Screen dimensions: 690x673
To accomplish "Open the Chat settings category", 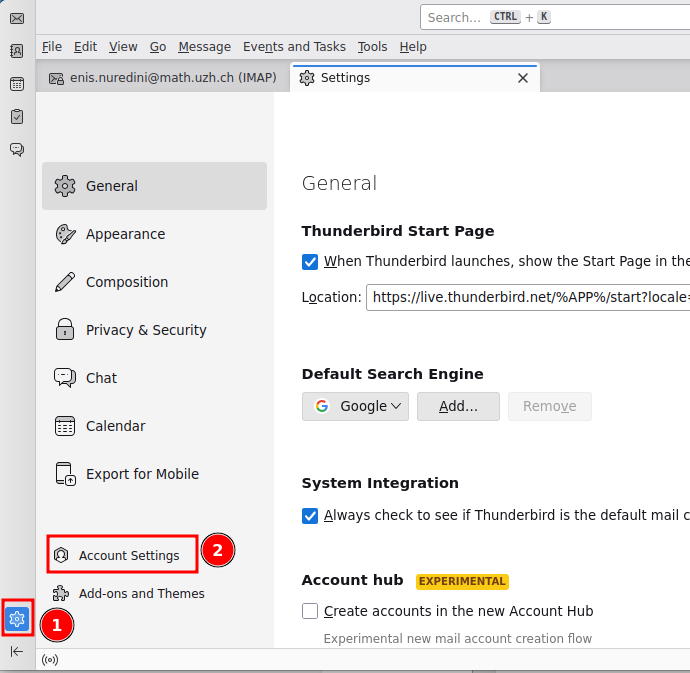I will tap(154, 378).
